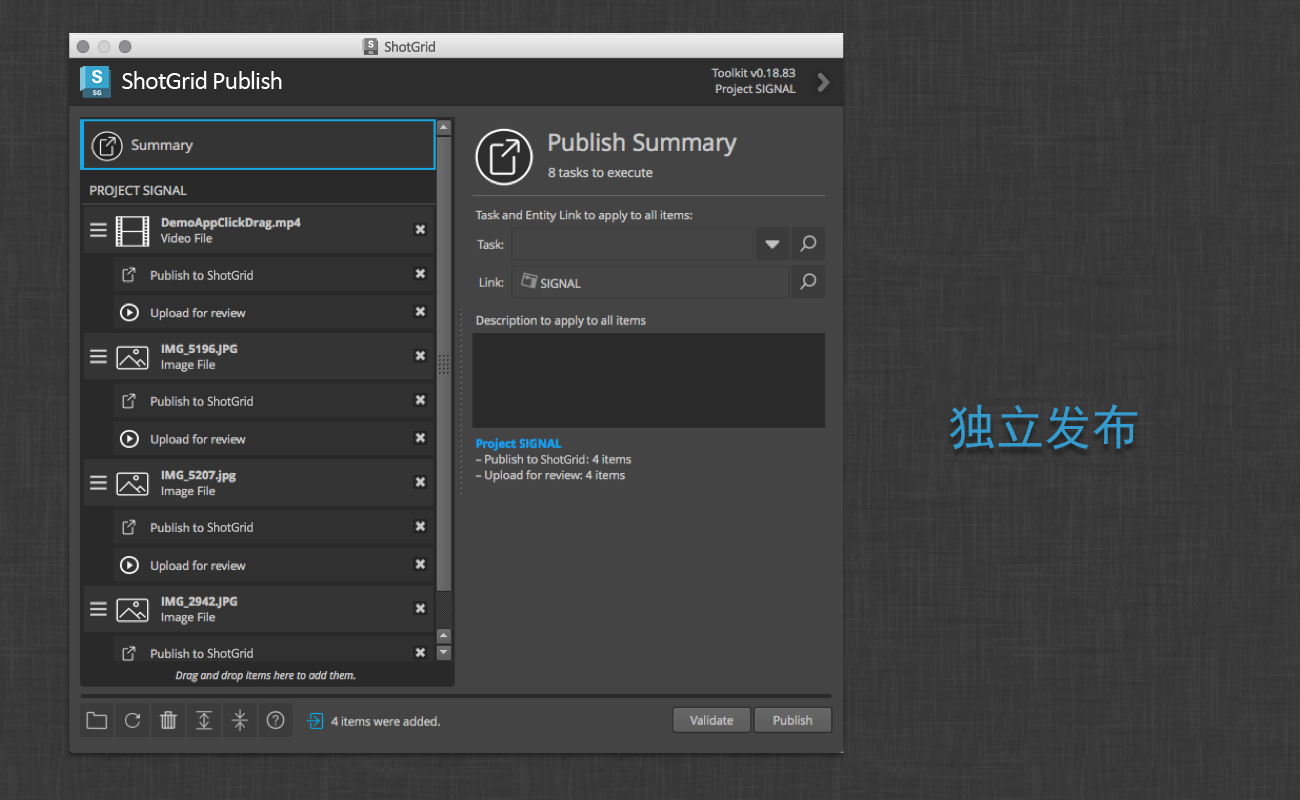
Task: Click the Link field showing SIGNAL
Action: click(650, 282)
